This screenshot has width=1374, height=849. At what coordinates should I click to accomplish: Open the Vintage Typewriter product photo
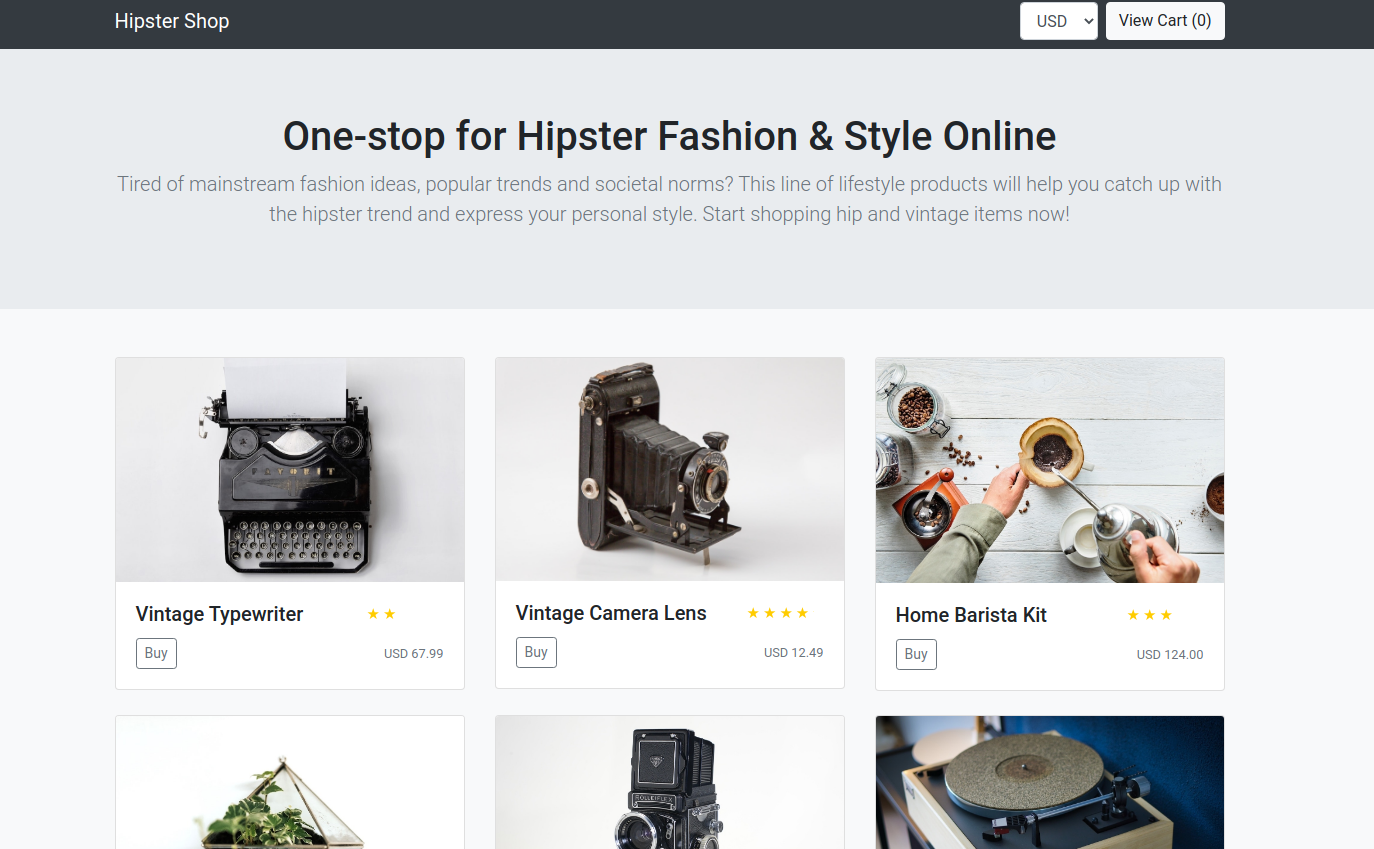[x=290, y=470]
